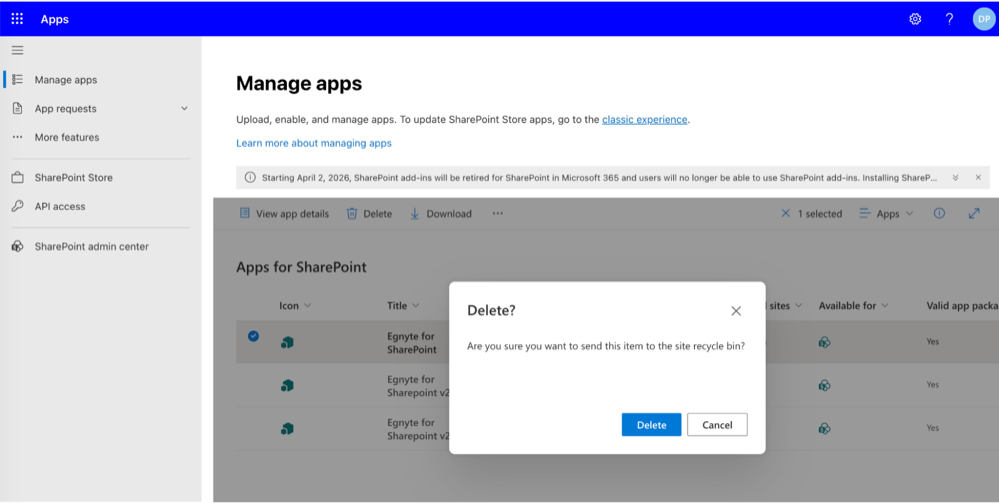Click View app details in toolbar
Image resolution: width=999 pixels, height=503 pixels.
point(284,214)
